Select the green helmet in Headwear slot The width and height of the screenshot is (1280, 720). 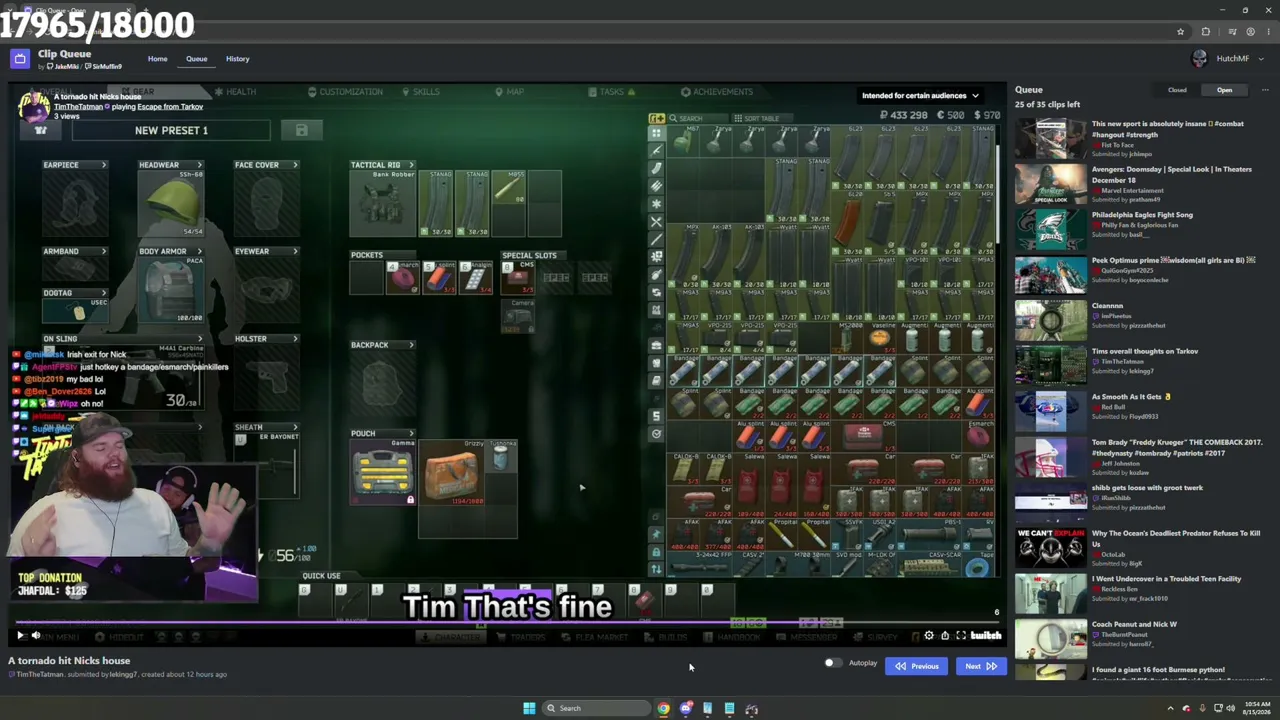172,204
